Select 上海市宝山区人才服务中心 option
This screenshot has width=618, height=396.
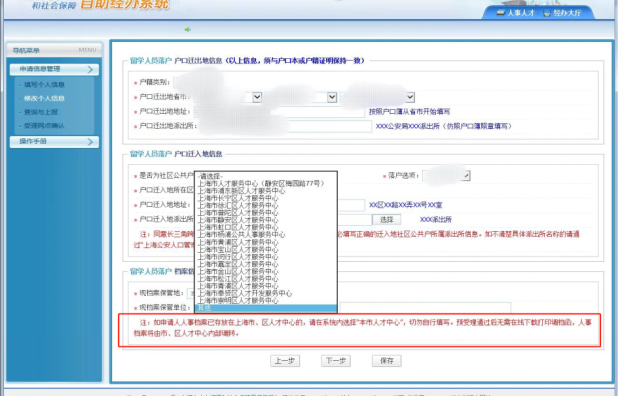click(x=266, y=249)
